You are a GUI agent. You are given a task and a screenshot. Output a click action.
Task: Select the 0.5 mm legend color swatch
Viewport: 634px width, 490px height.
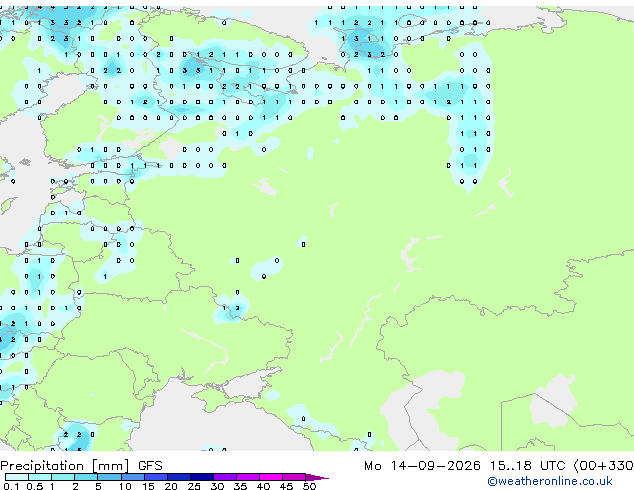pyautogui.click(x=40, y=477)
